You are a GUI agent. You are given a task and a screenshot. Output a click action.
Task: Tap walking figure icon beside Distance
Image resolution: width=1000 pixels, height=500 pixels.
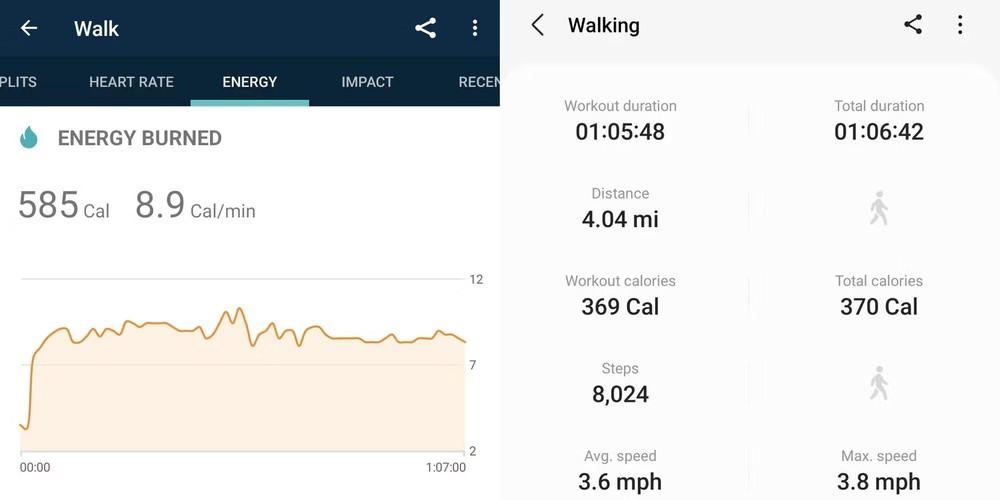click(879, 208)
